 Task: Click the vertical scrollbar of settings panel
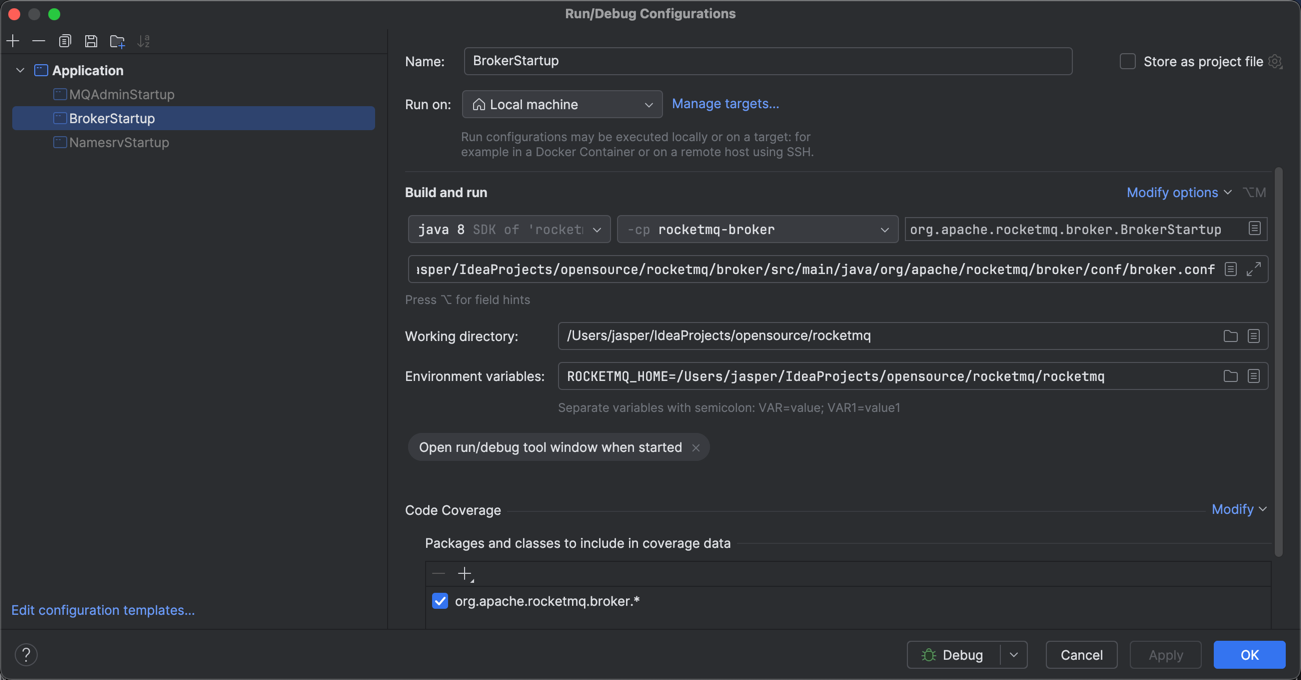(1278, 363)
